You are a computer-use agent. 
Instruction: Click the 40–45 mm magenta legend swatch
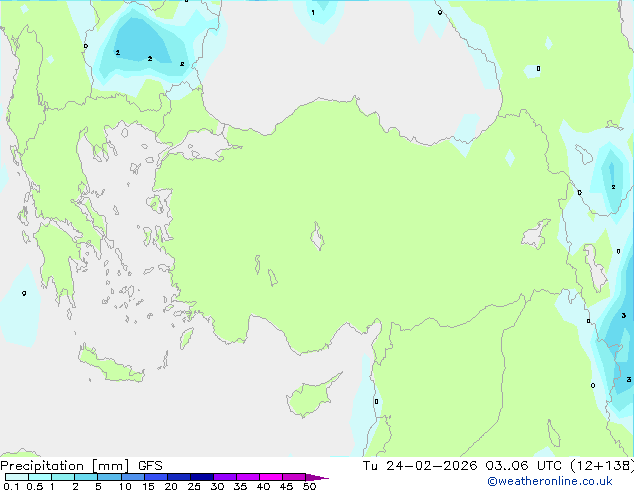click(271, 477)
